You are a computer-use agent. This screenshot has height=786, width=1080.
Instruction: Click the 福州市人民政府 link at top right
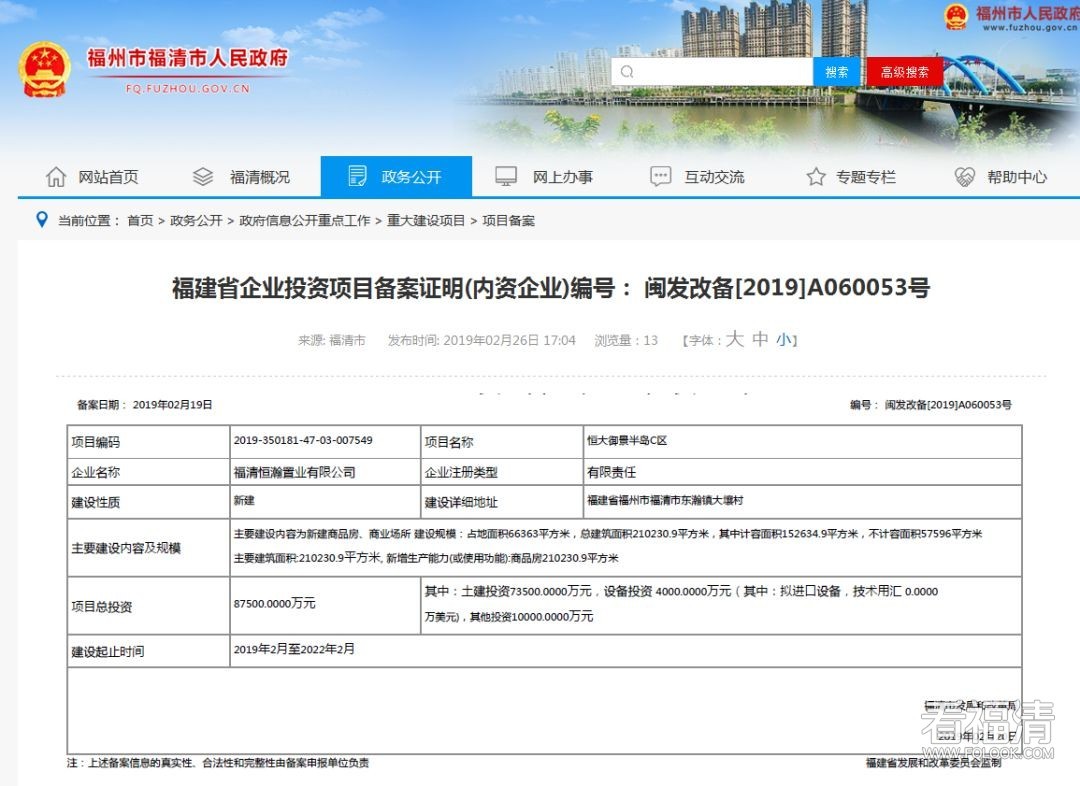click(1027, 13)
